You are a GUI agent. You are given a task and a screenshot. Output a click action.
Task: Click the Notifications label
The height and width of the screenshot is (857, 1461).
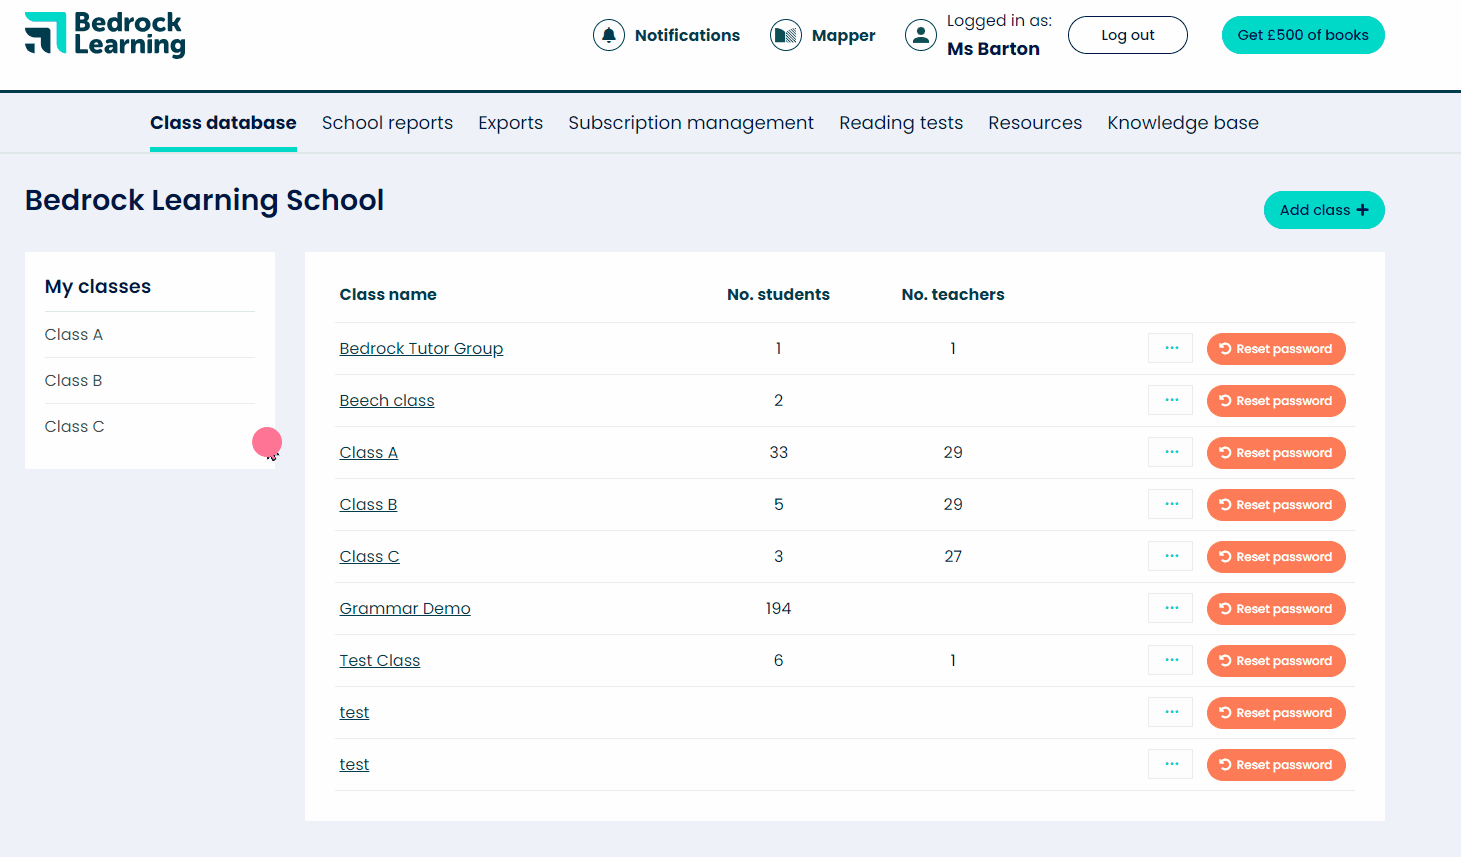coord(687,35)
